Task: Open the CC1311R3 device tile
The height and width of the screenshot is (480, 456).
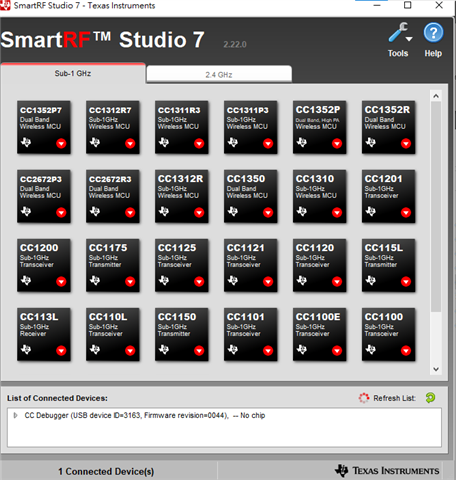Action: click(182, 127)
